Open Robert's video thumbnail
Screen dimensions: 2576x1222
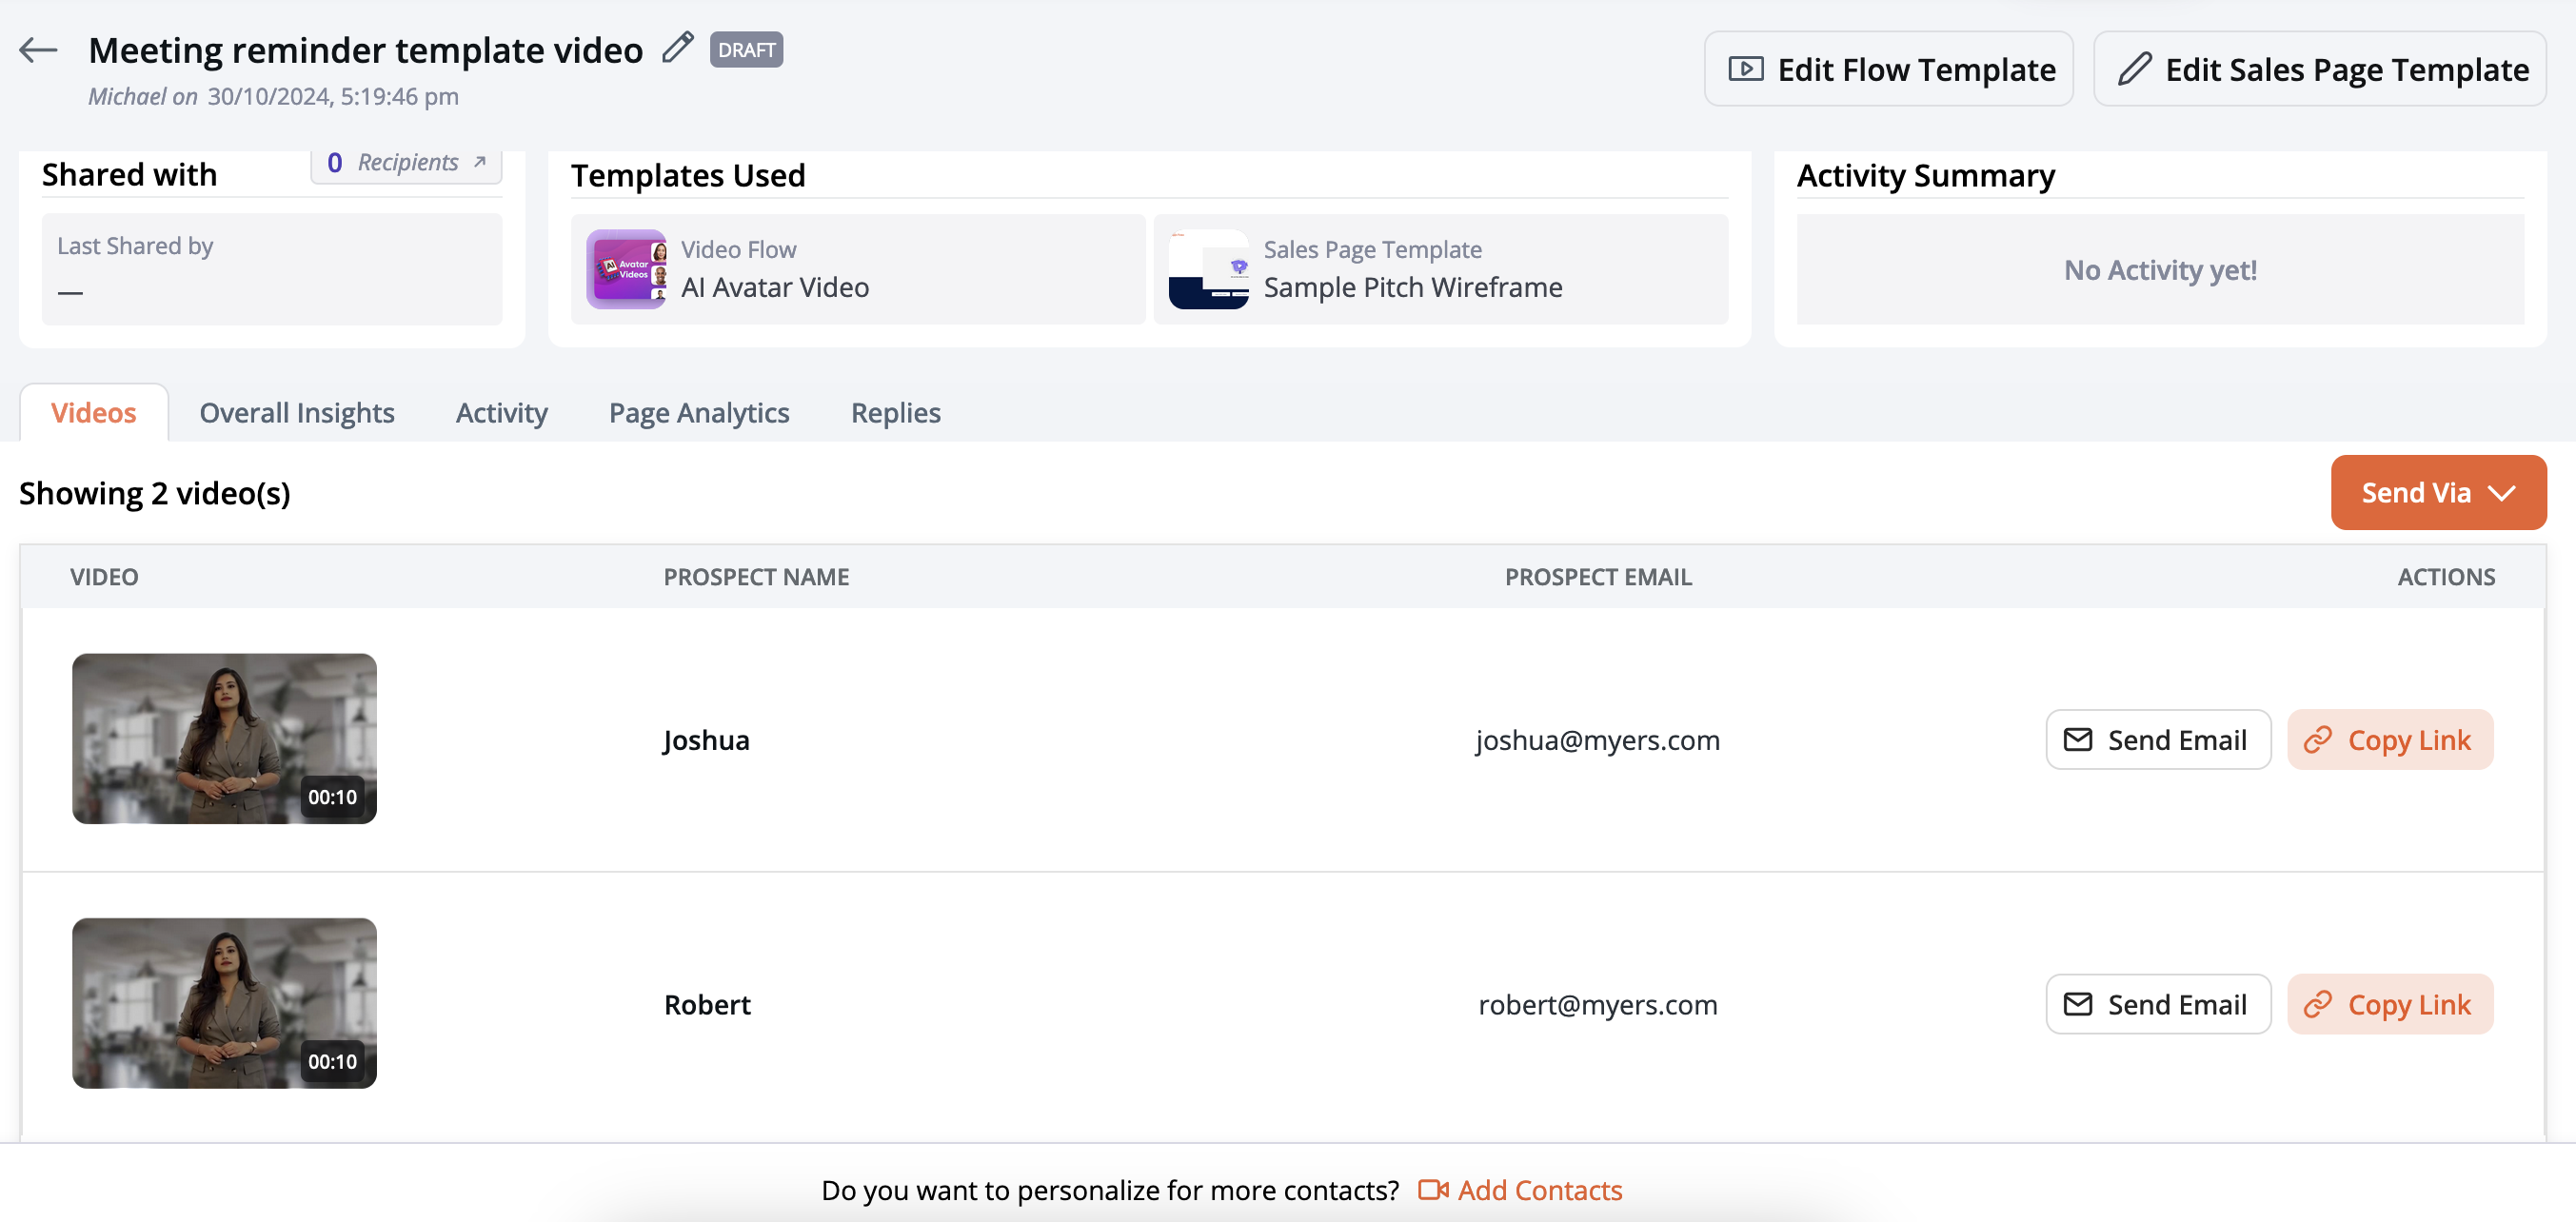224,1002
